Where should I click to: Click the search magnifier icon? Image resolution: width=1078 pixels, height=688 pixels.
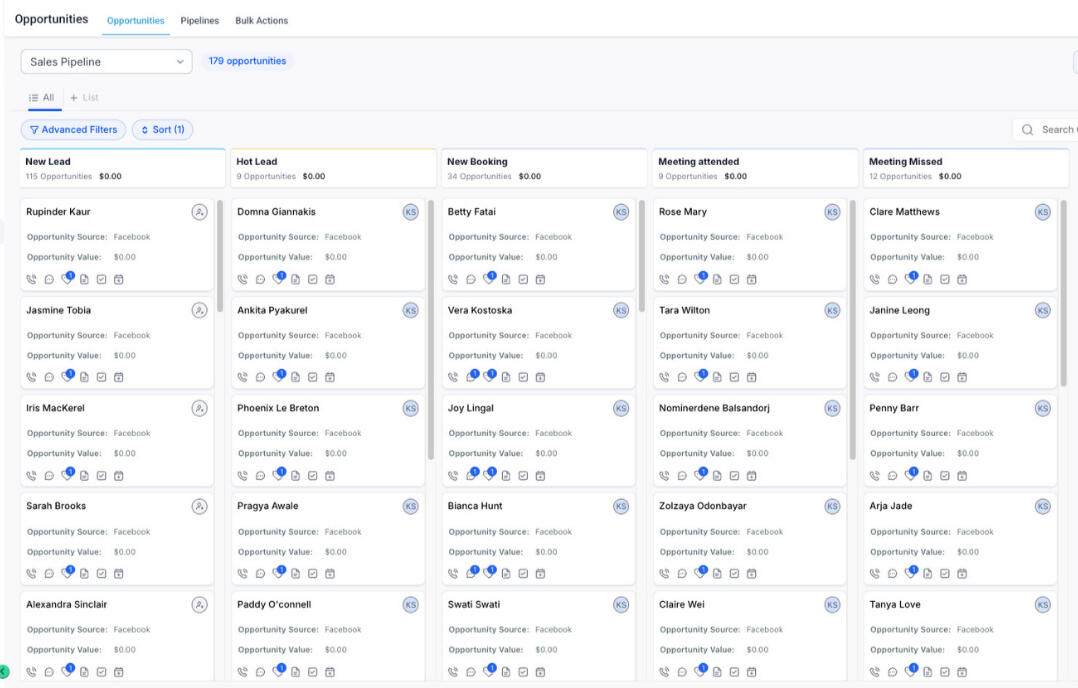1028,130
